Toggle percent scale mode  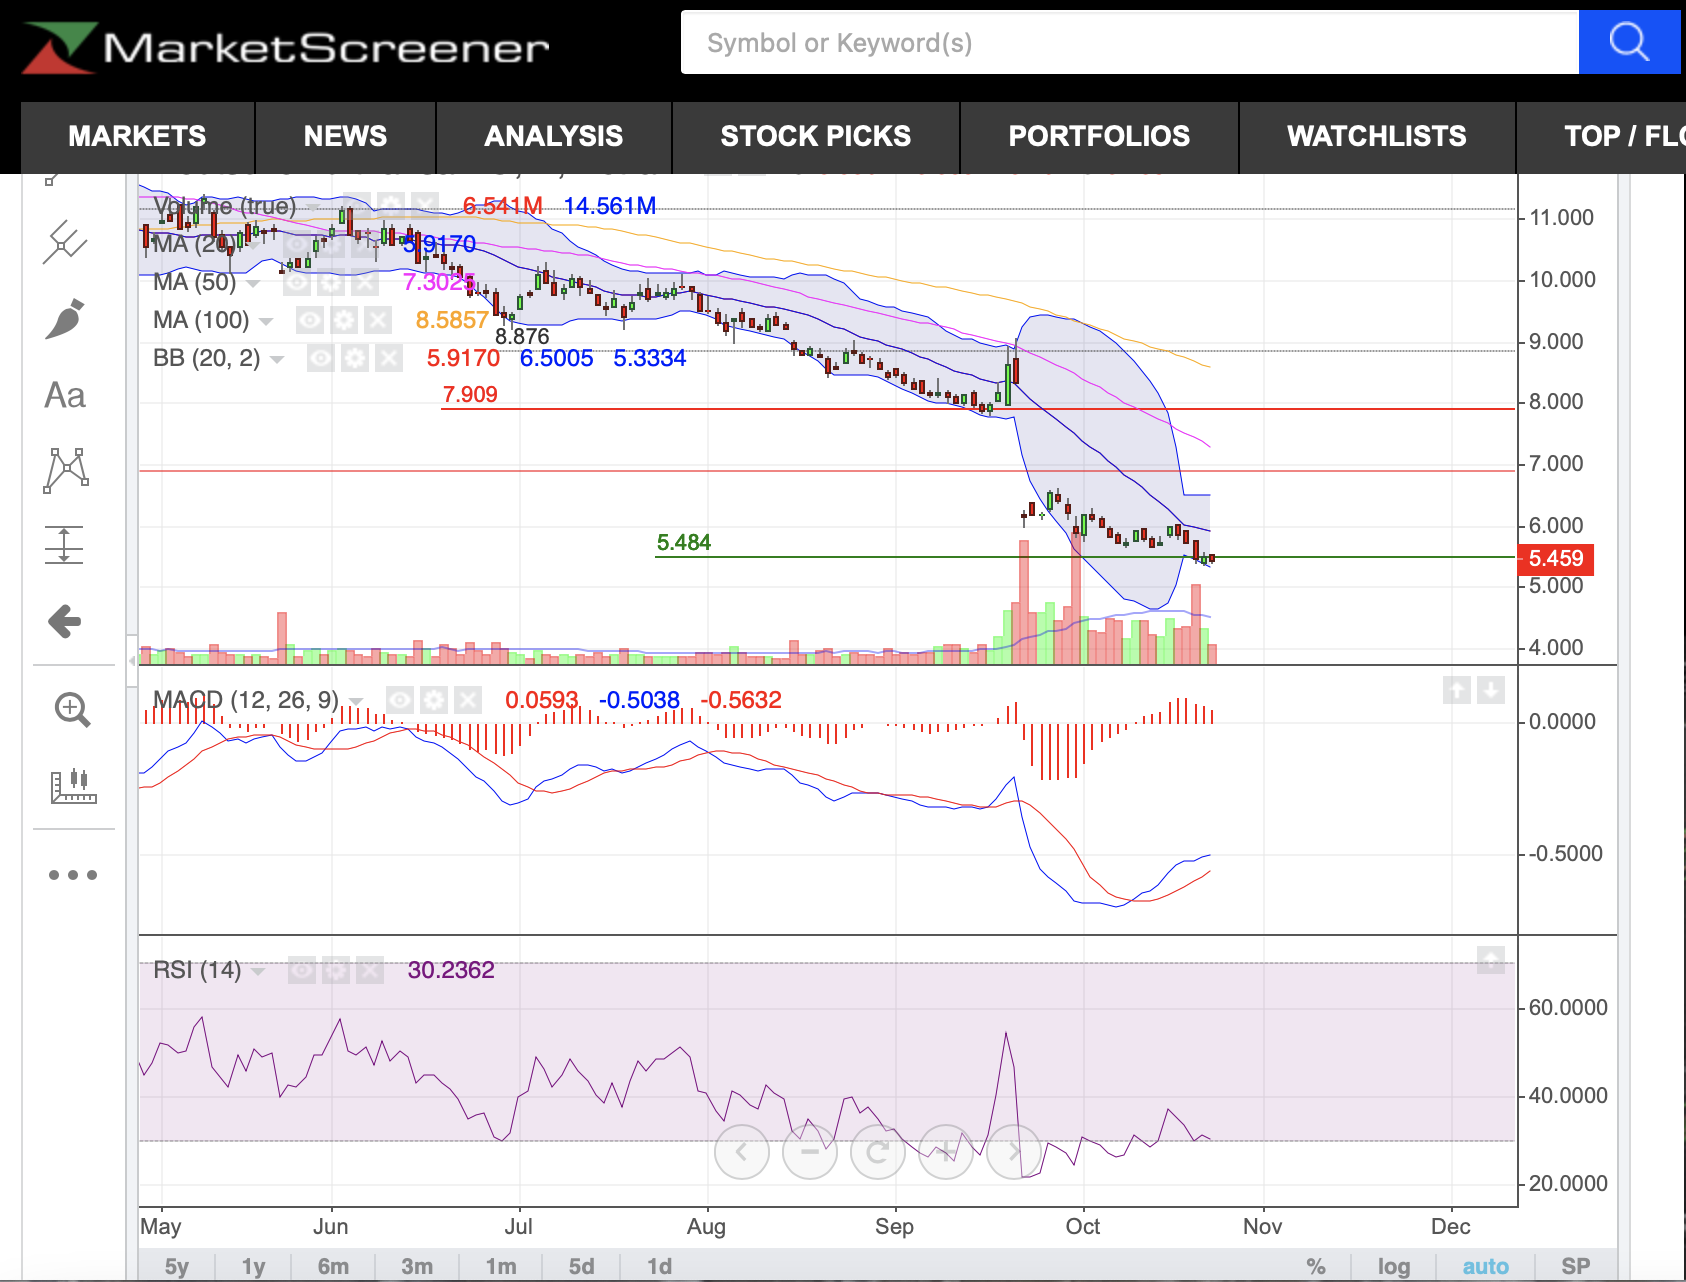(x=1316, y=1266)
